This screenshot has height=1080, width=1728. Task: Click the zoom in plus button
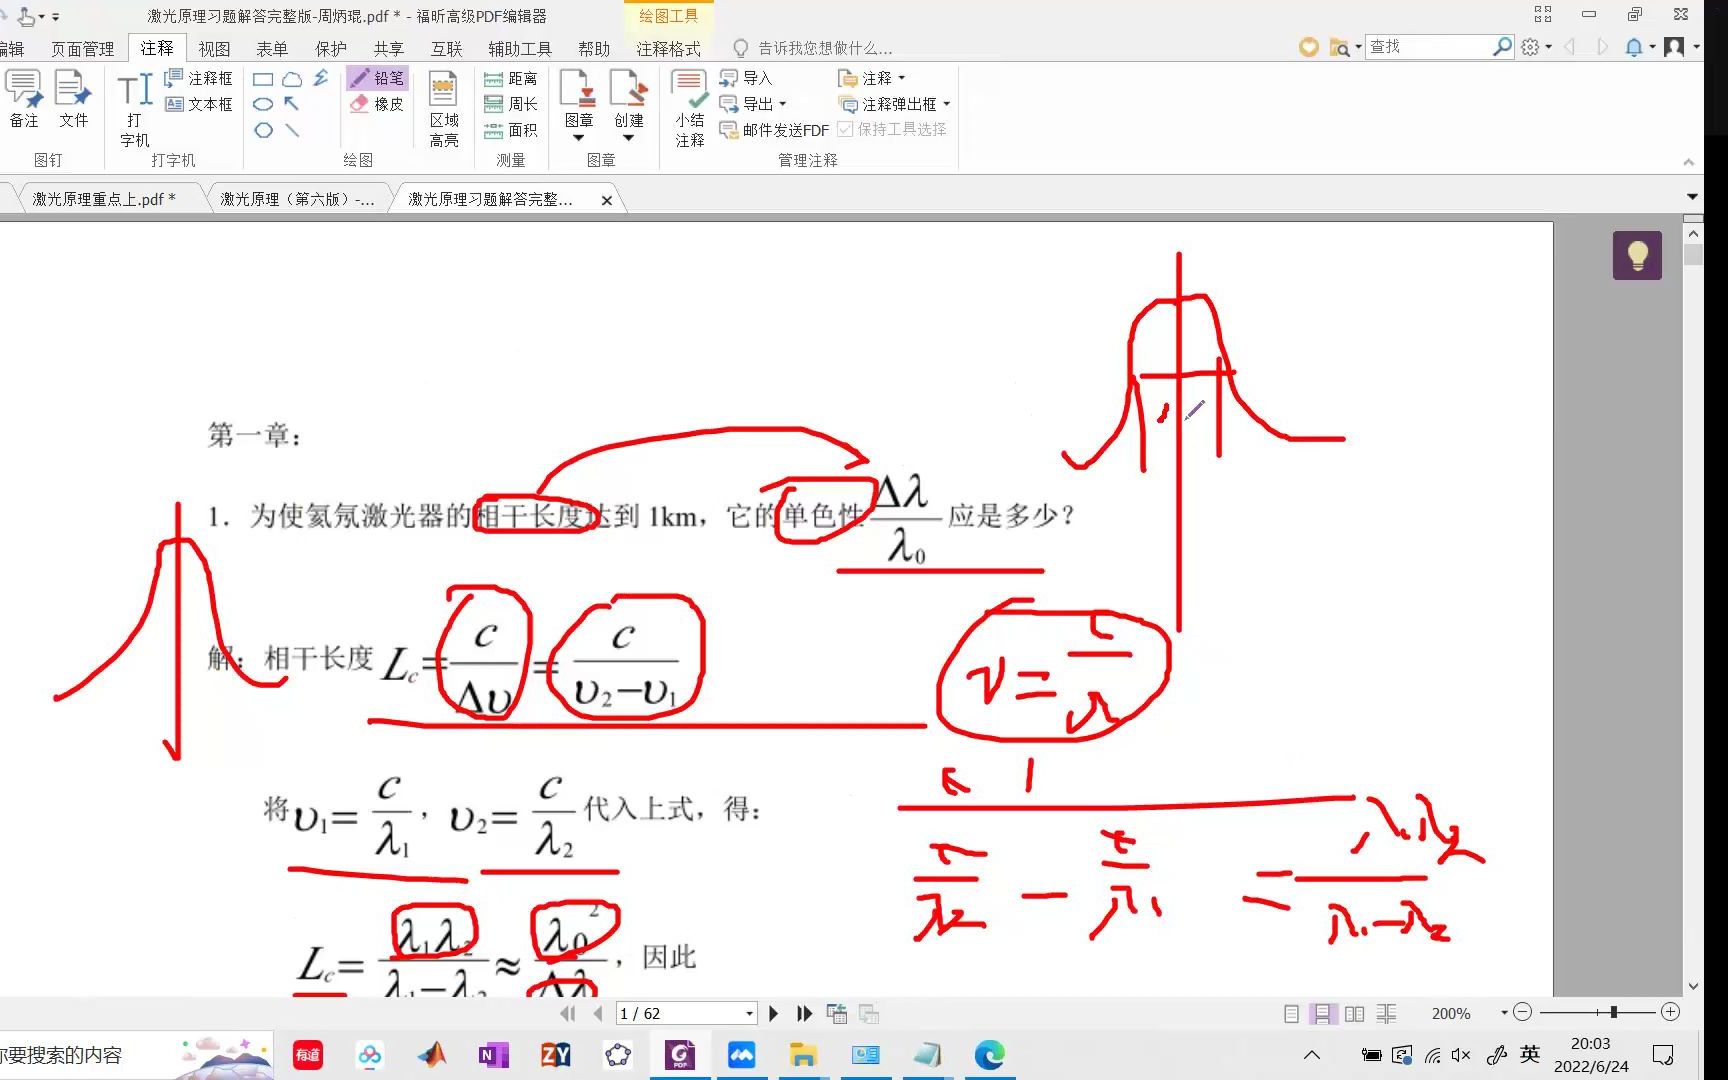(1670, 1012)
